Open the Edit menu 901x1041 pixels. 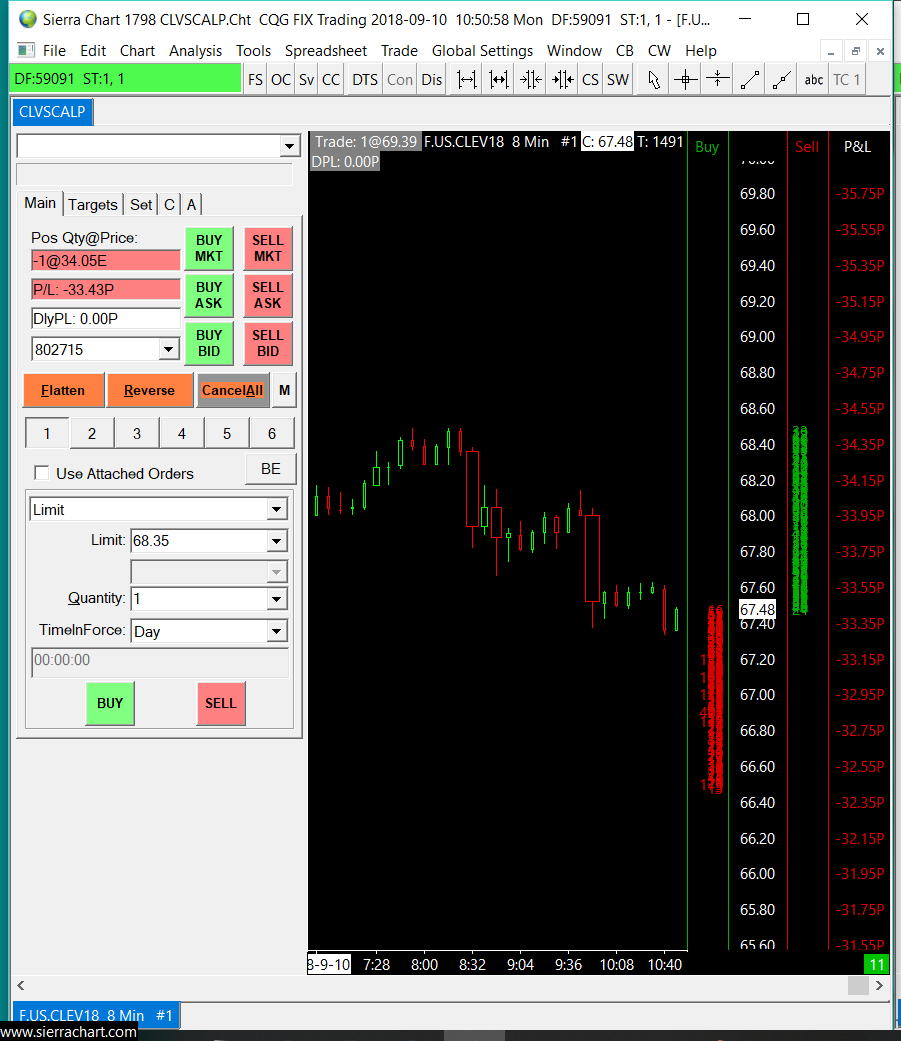93,51
